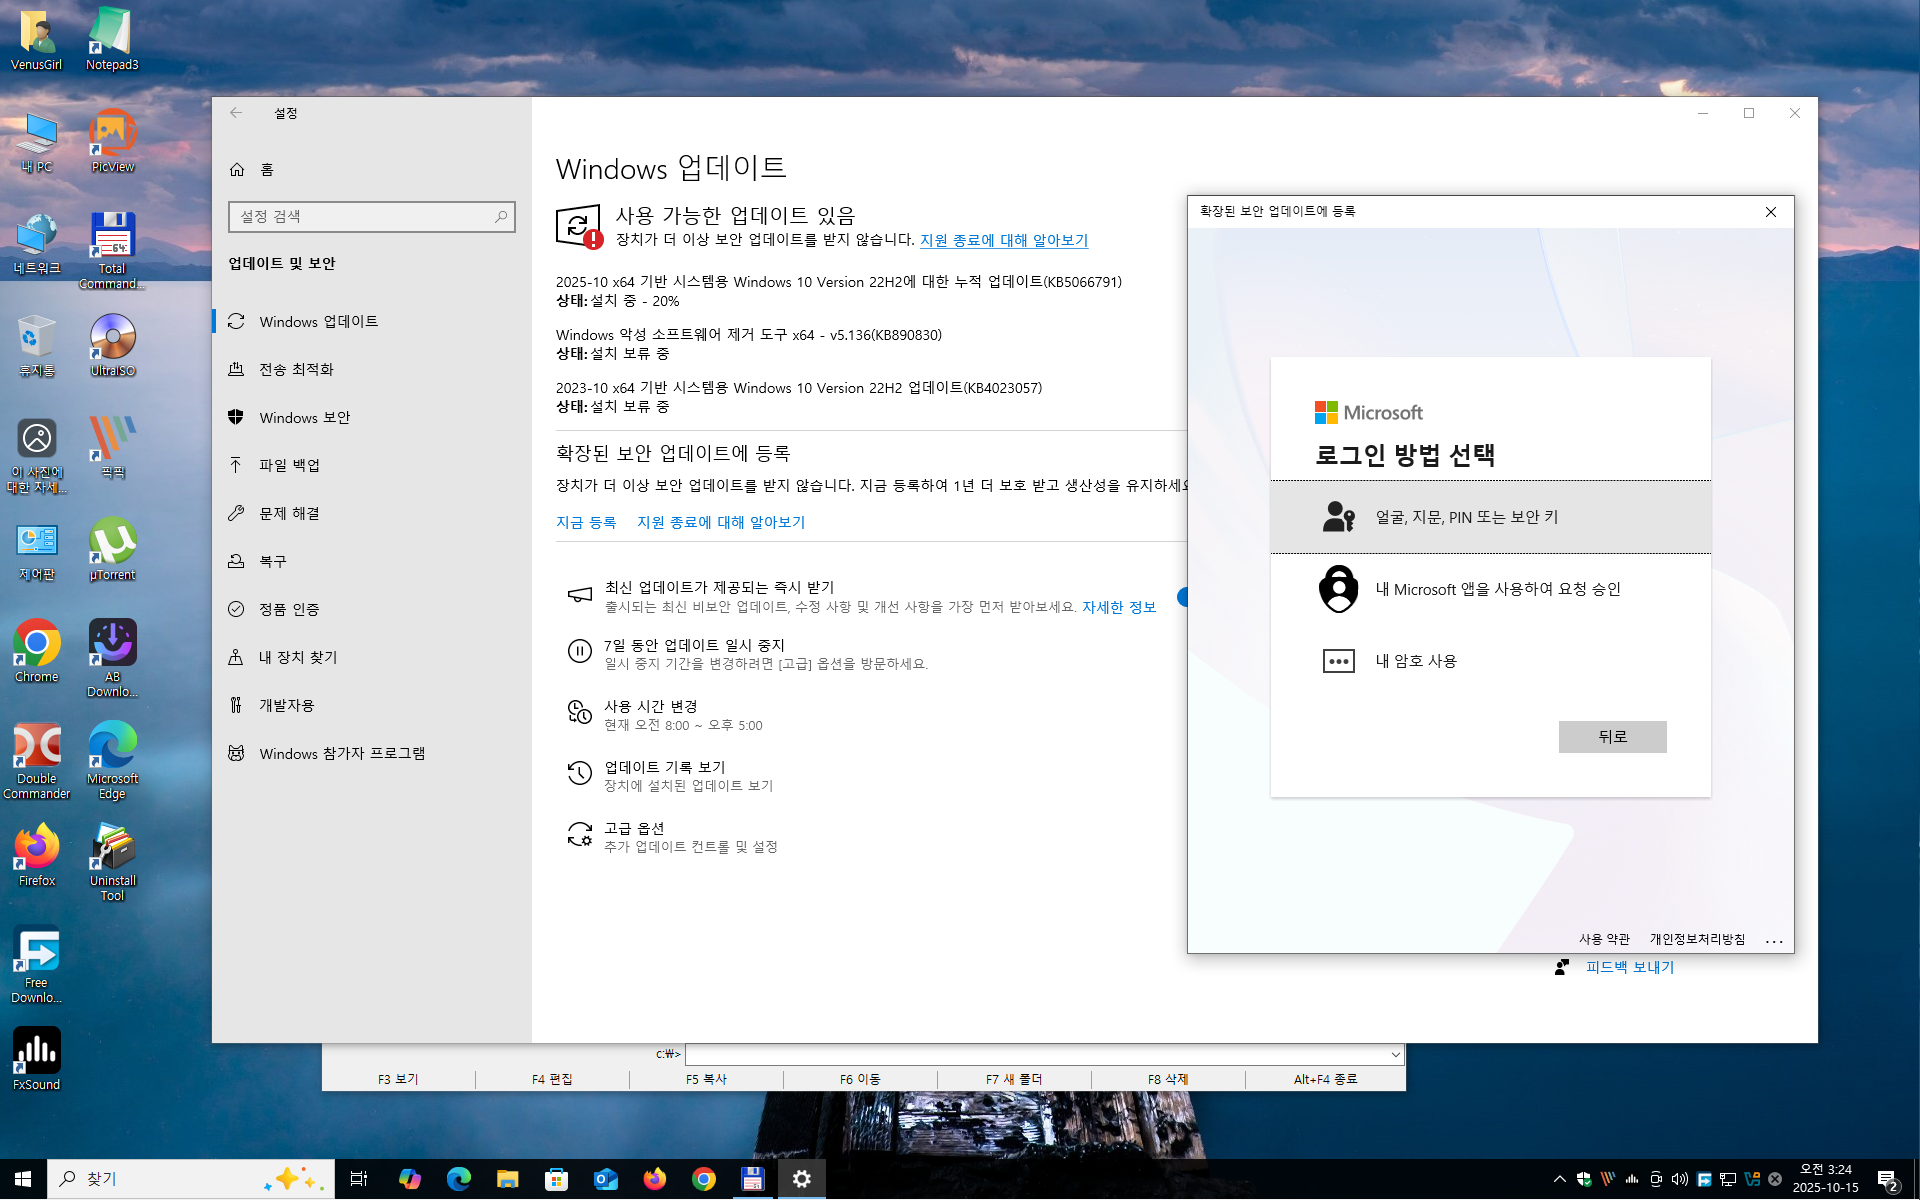Open File Explorer from the taskbar

tap(507, 1179)
